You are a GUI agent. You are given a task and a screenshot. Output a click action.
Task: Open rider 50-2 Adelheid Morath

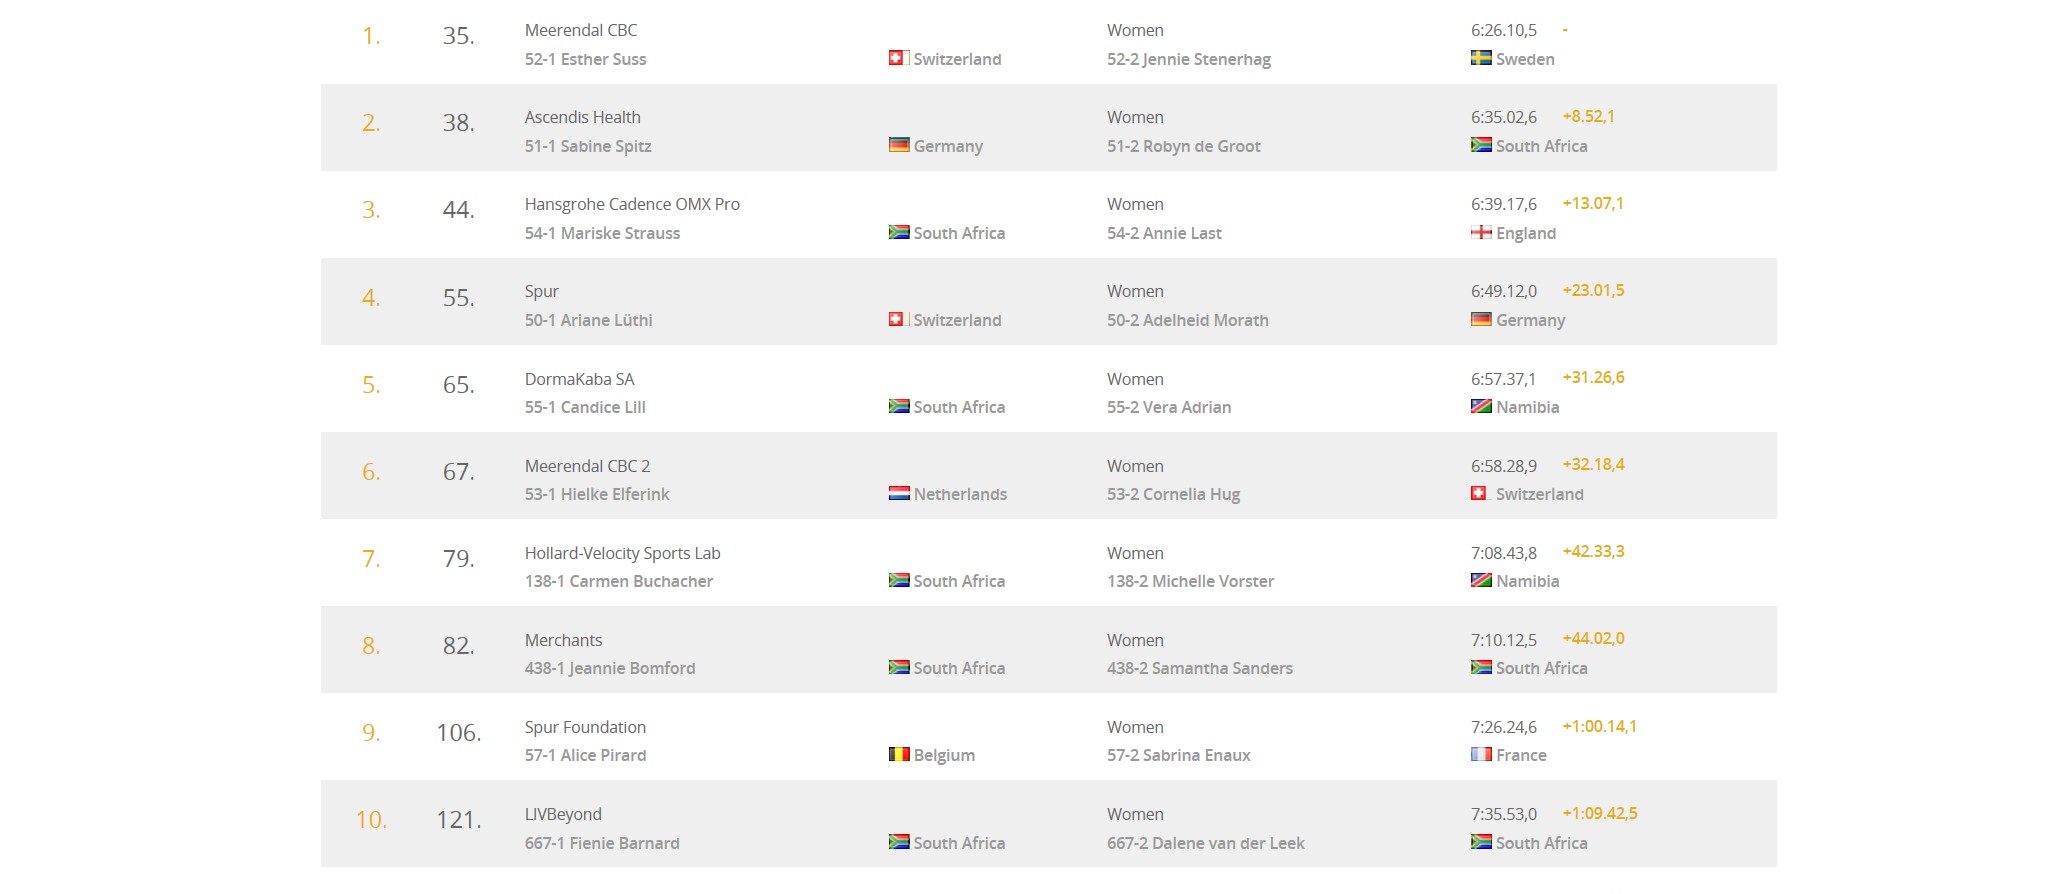[1187, 320]
